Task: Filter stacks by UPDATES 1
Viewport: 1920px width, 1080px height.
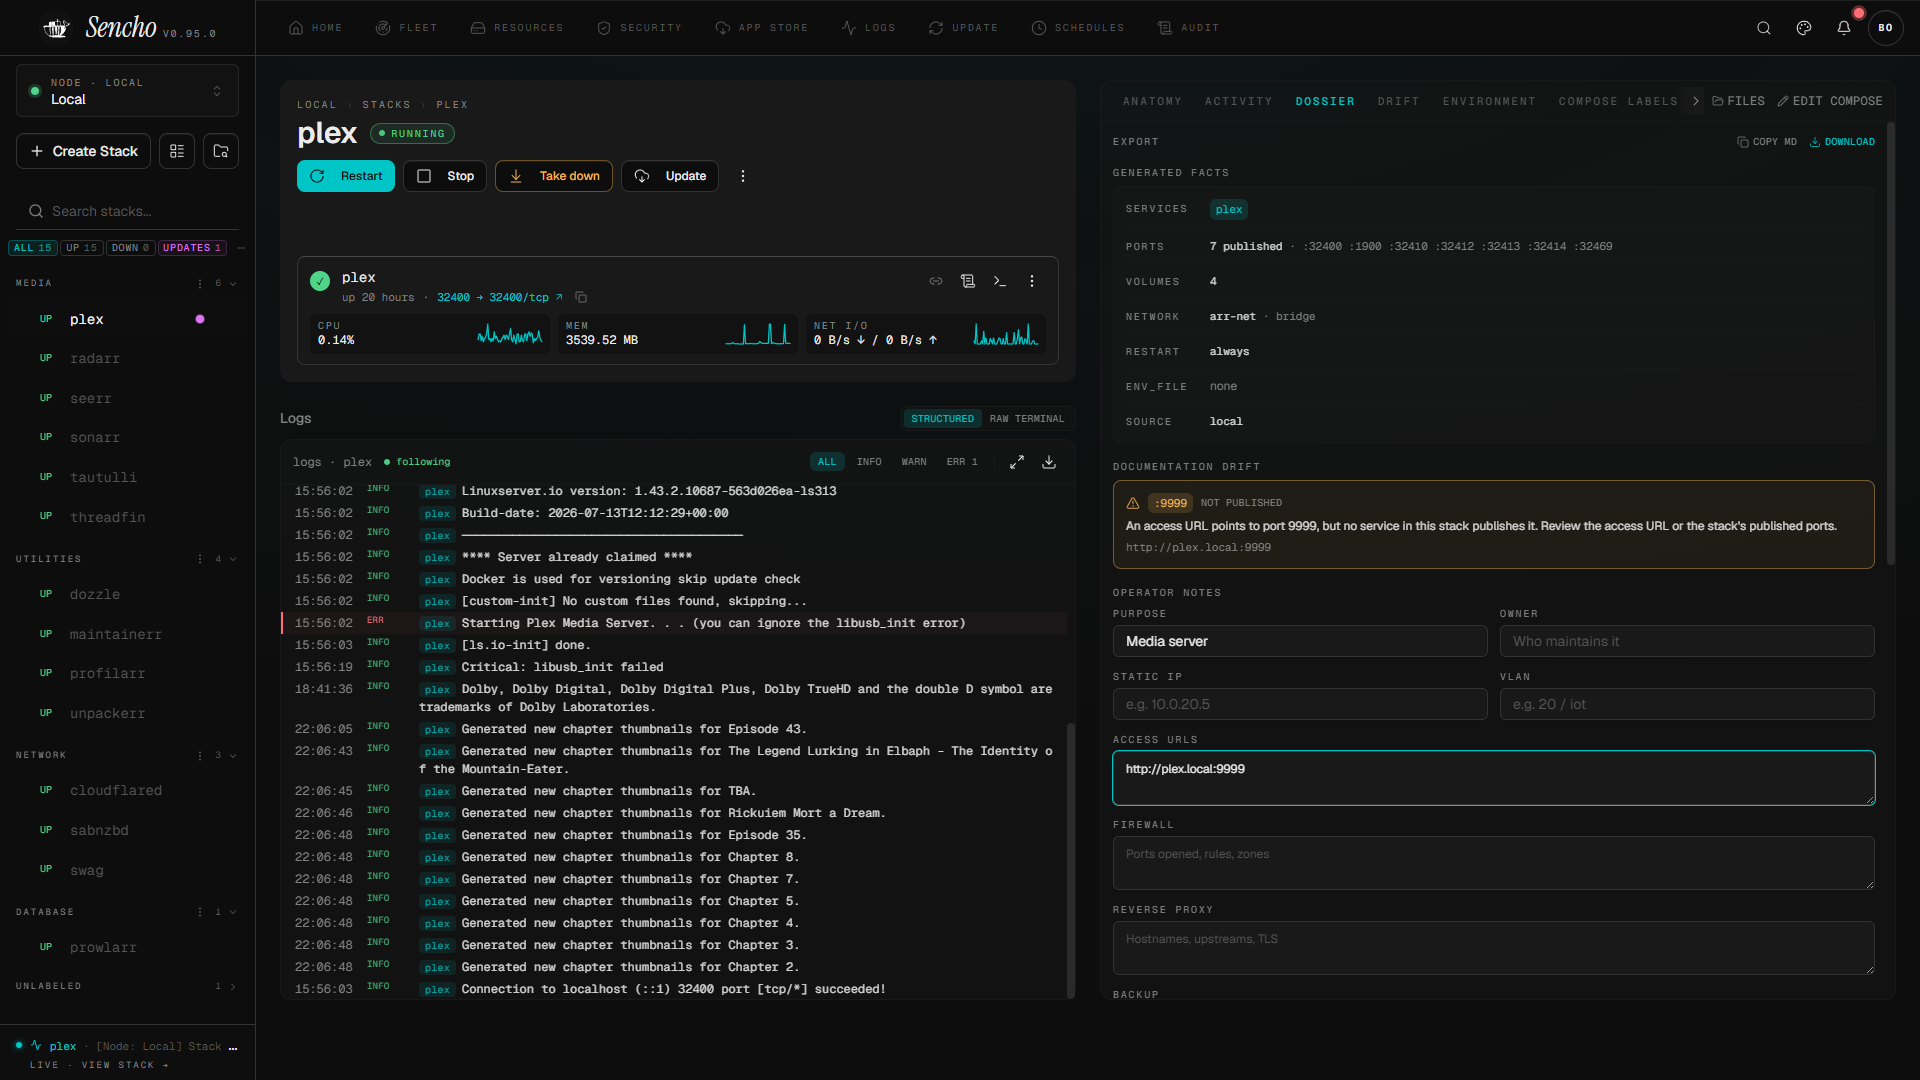Action: [x=192, y=248]
